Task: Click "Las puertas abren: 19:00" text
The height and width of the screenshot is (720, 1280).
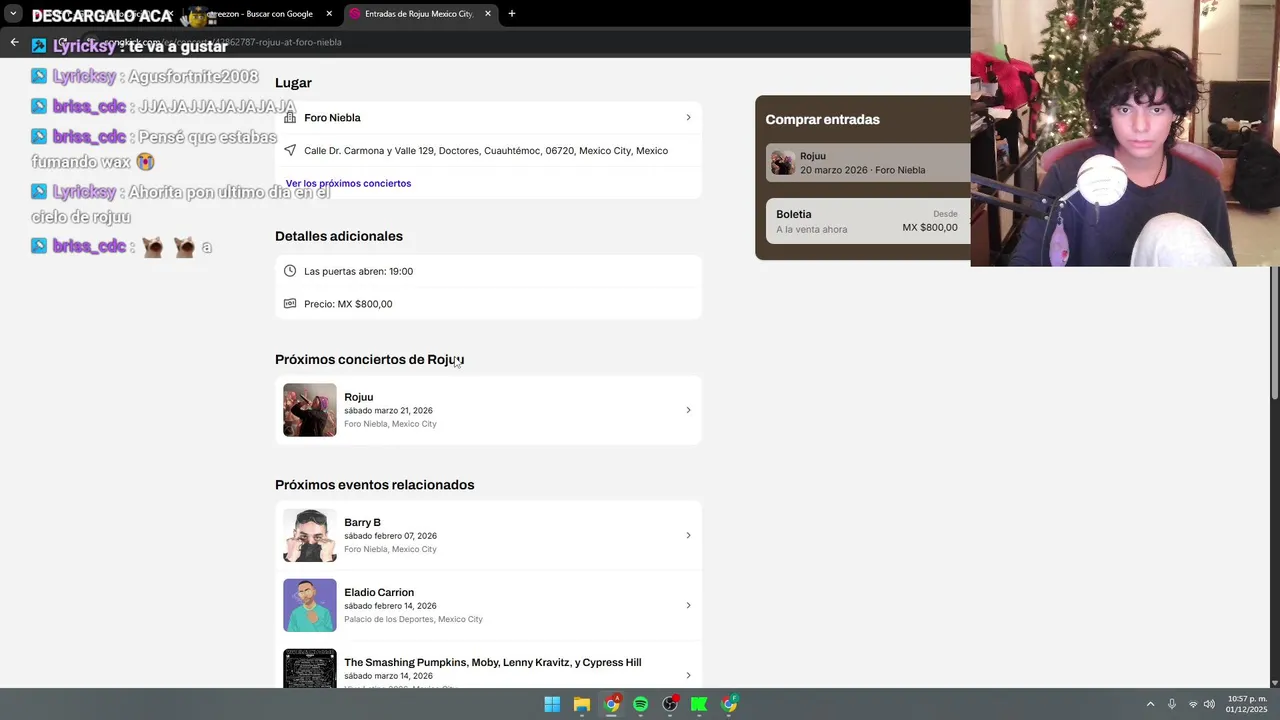Action: coord(358,271)
